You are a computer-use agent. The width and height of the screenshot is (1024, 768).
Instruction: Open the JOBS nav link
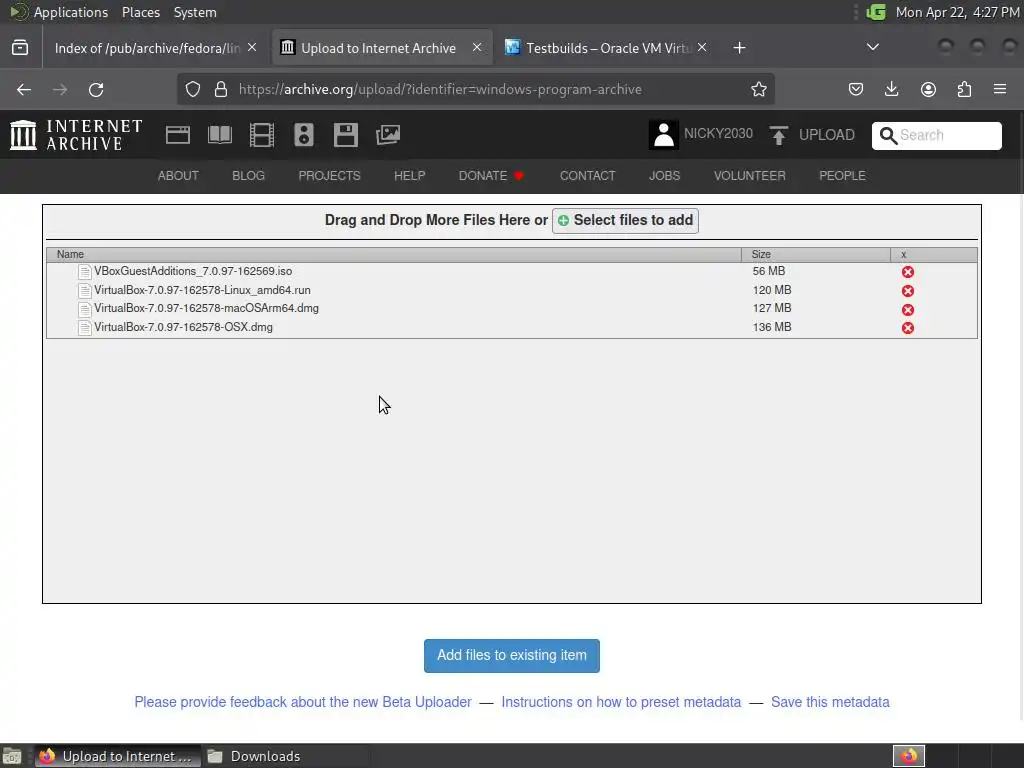pyautogui.click(x=664, y=176)
